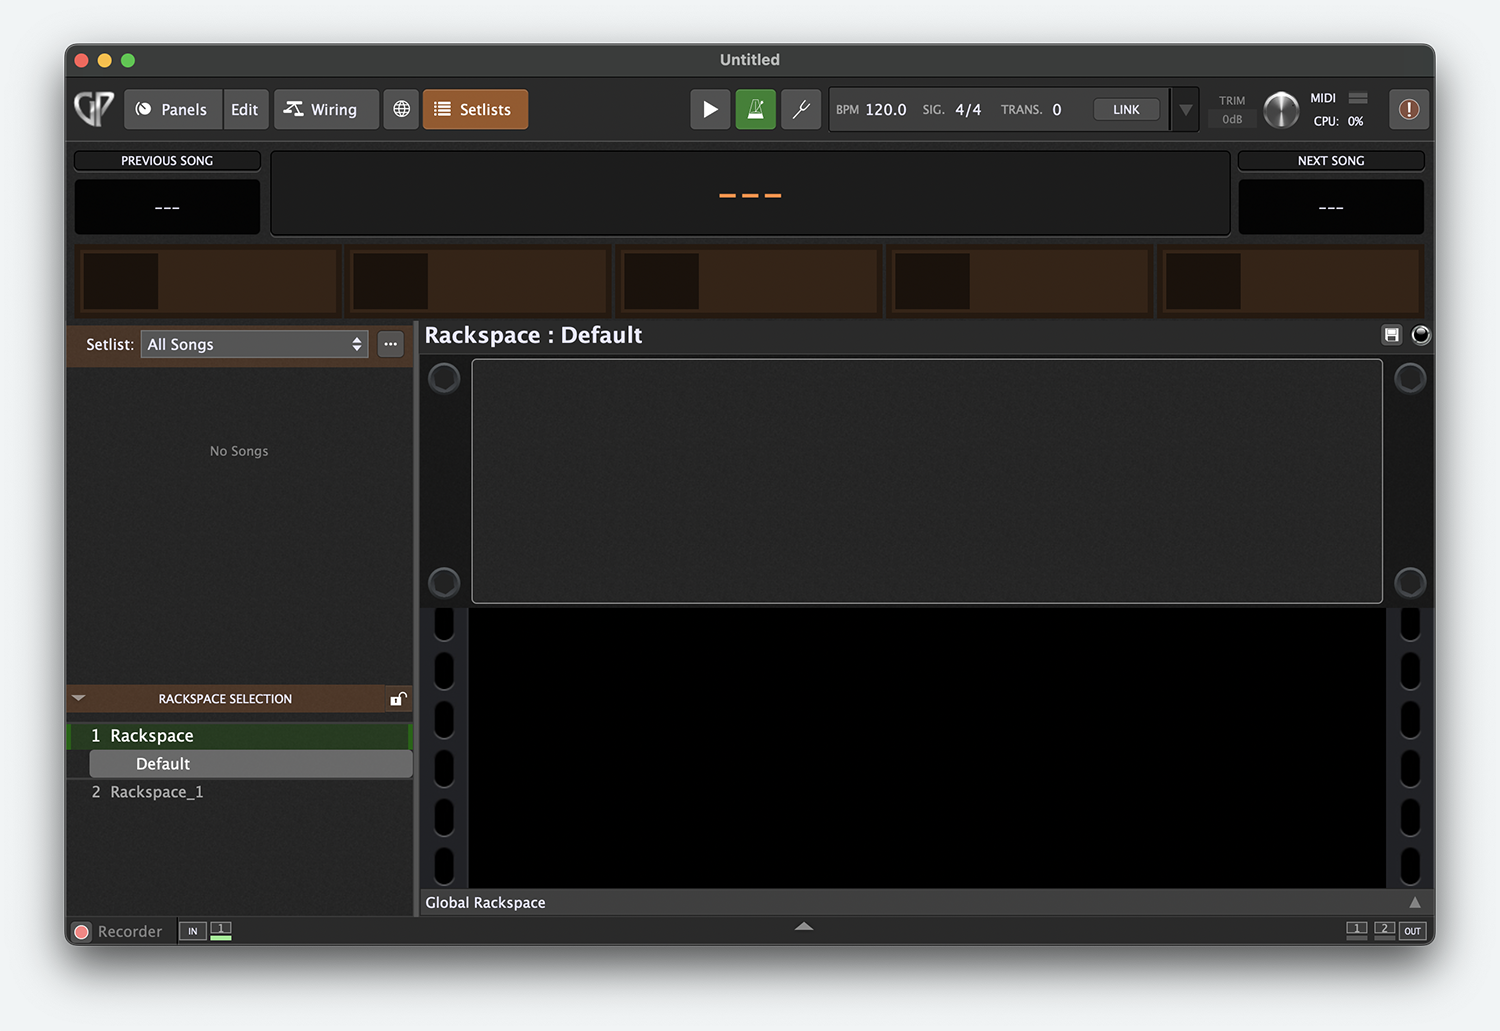Screen dimensions: 1500x1031
Task: Expand the Global Rackspace panel arrow
Action: coord(1414,902)
